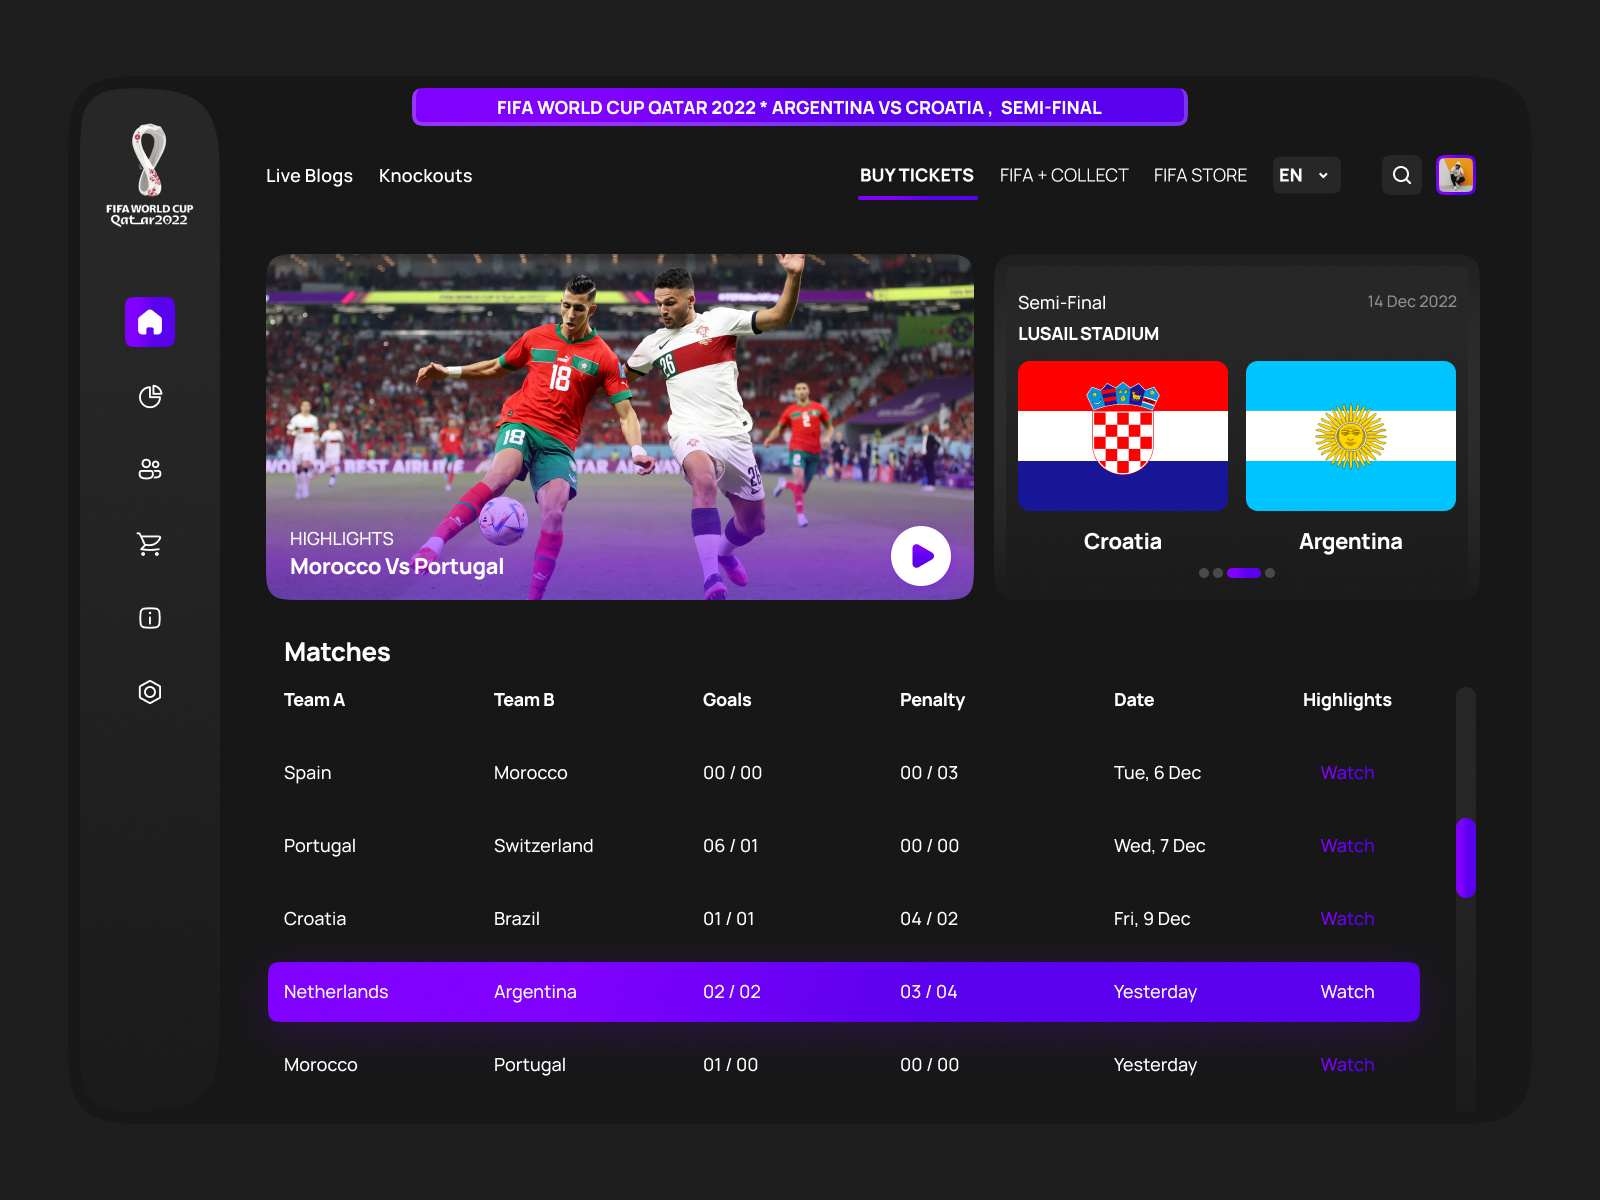Open the info section in the sidebar
The image size is (1600, 1200).
tap(150, 617)
